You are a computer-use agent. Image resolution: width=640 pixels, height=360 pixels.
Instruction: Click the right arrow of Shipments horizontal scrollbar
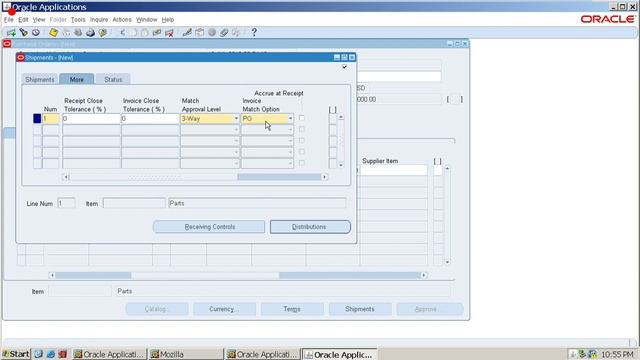(x=324, y=177)
